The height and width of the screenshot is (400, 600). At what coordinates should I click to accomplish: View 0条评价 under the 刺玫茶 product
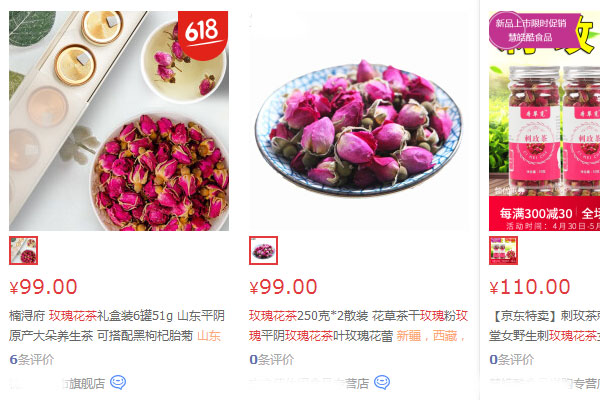coord(511,359)
